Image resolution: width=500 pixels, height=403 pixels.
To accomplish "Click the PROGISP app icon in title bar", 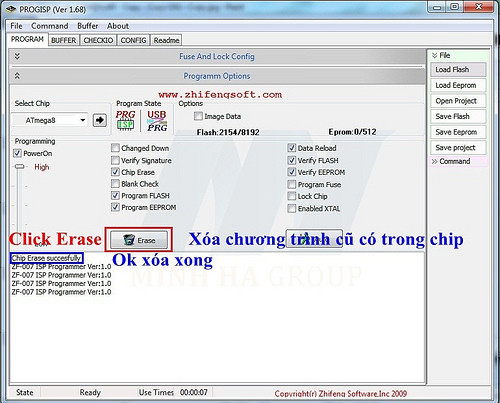I will (11, 9).
